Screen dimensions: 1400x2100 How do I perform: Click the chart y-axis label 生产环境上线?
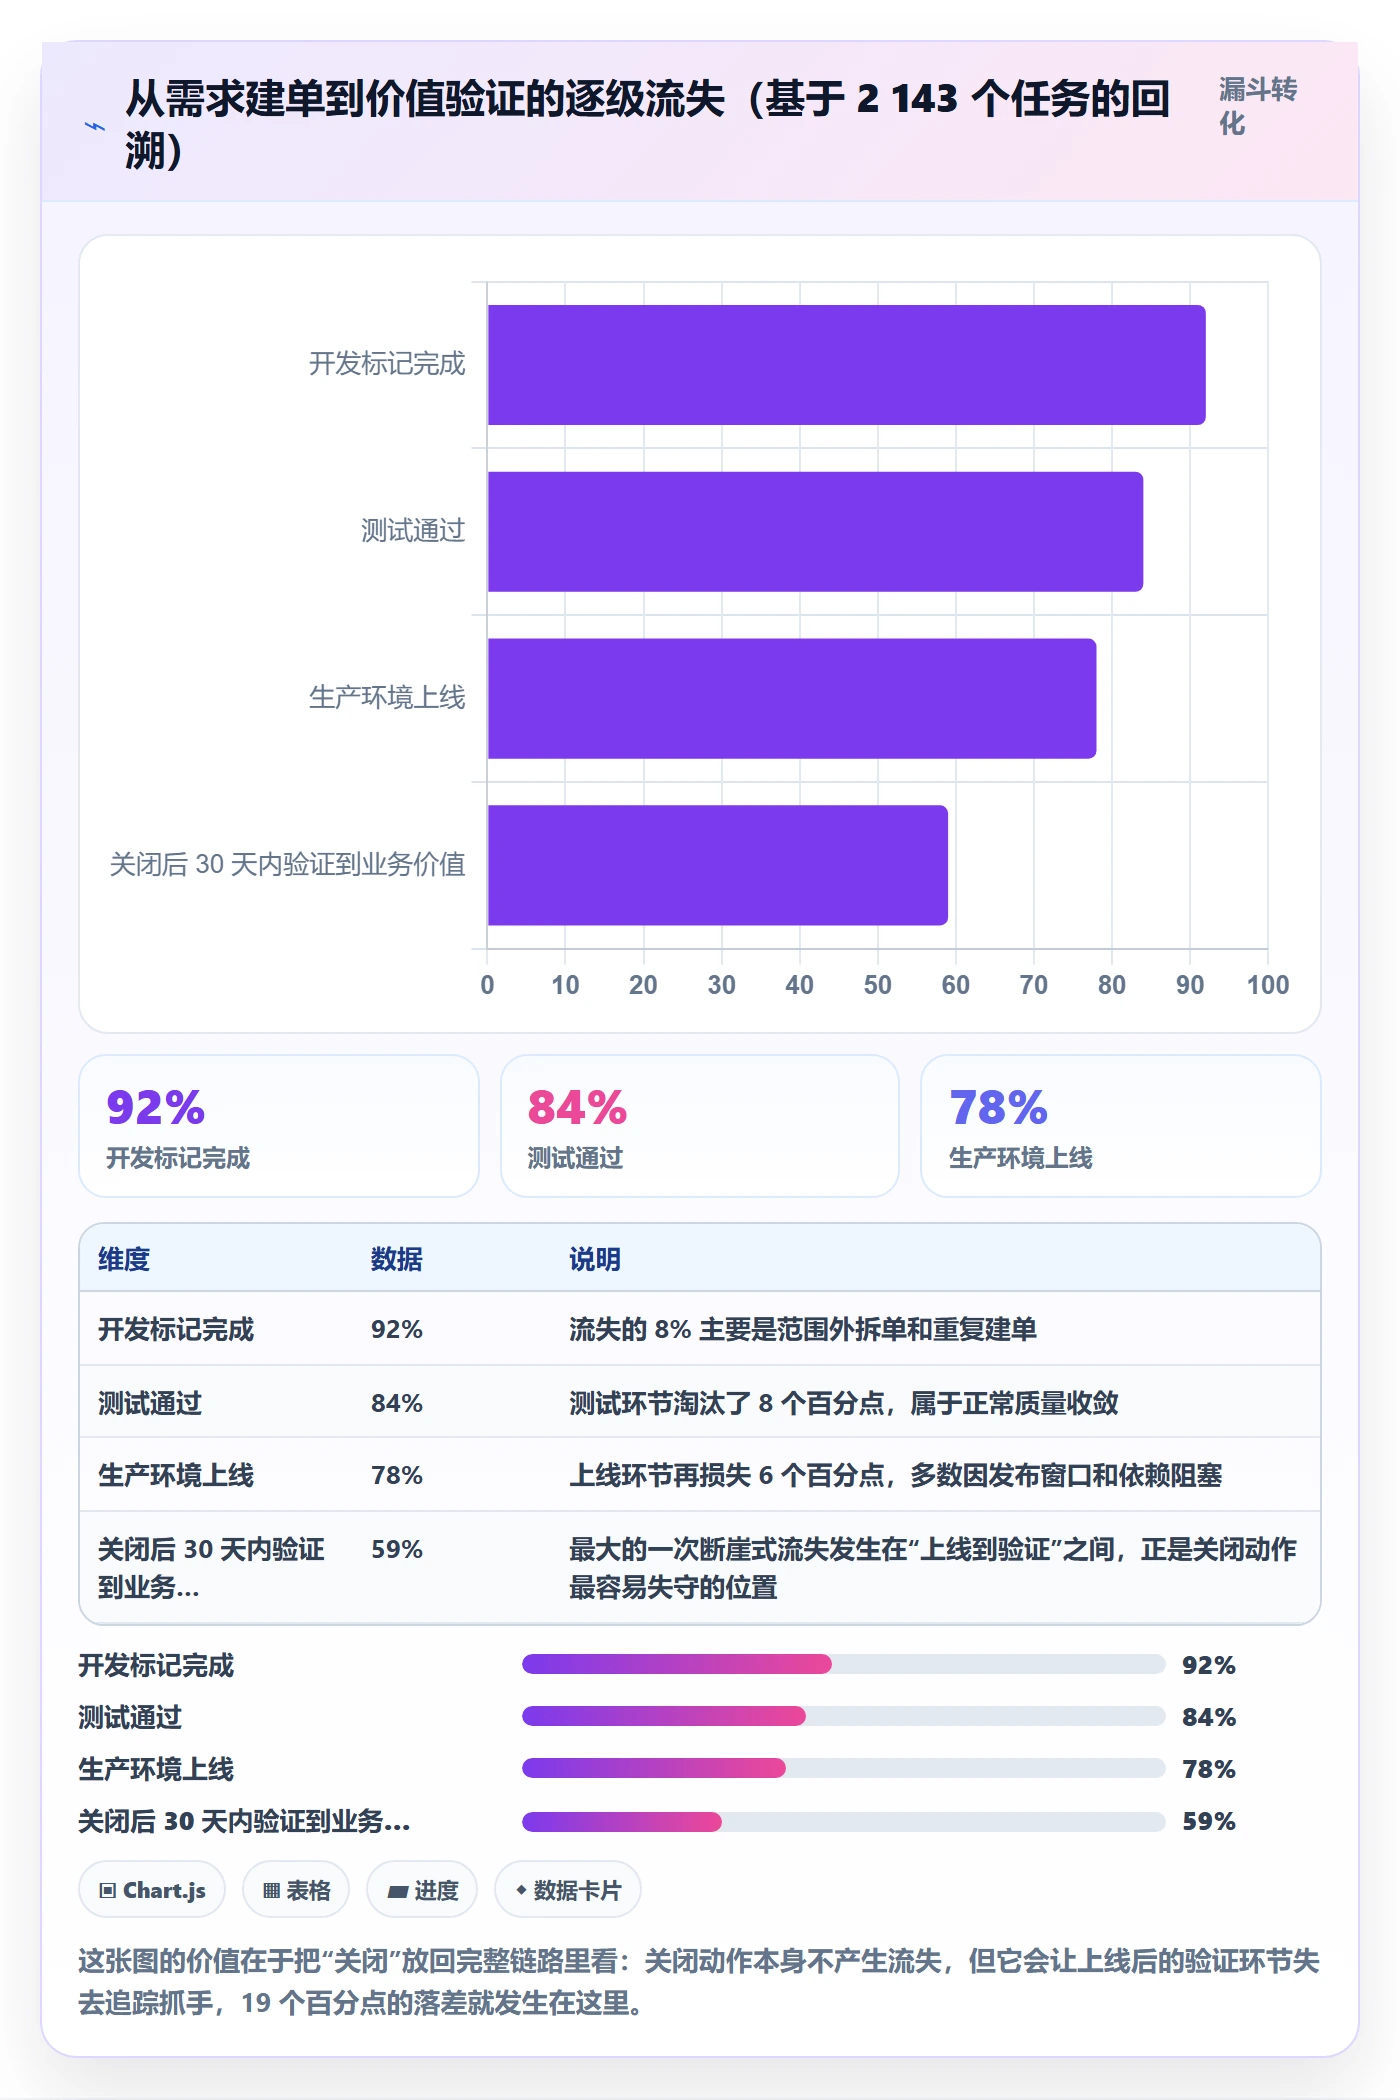tap(387, 697)
